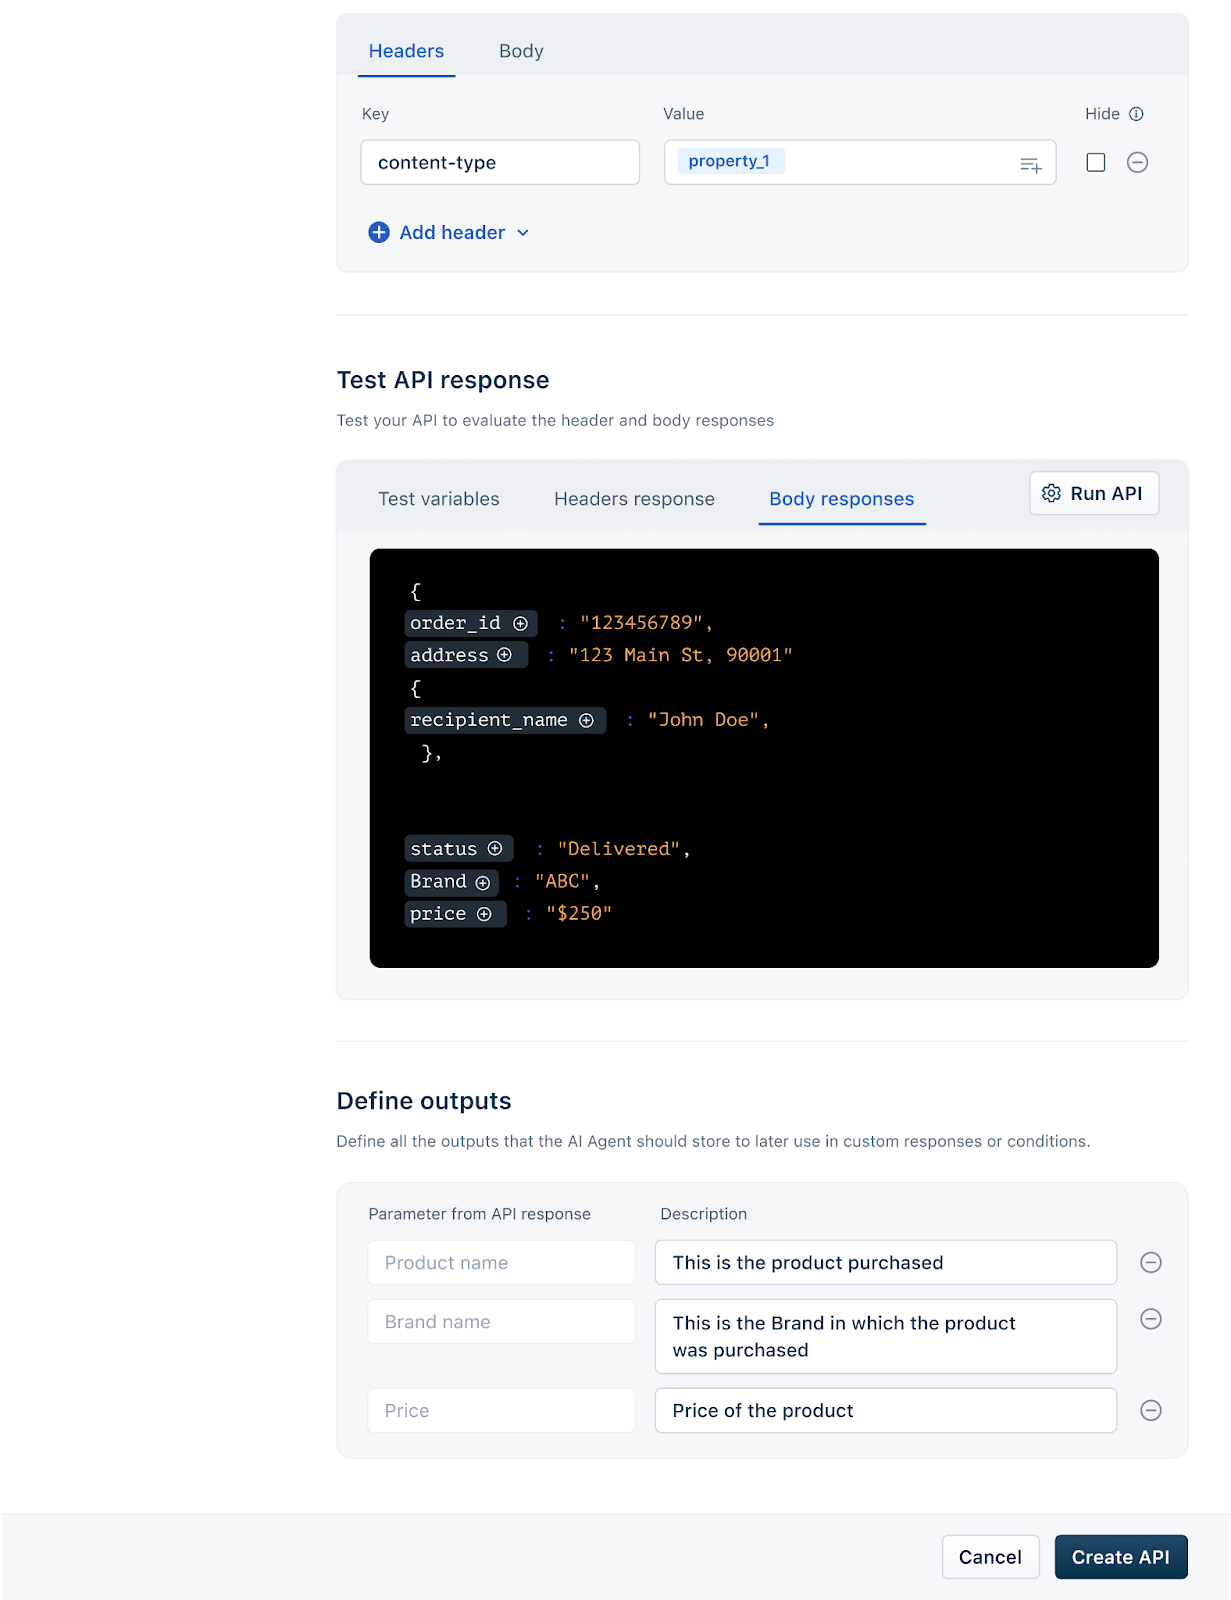1231x1600 pixels.
Task: Remove the Brand name output row
Action: 1151,1319
